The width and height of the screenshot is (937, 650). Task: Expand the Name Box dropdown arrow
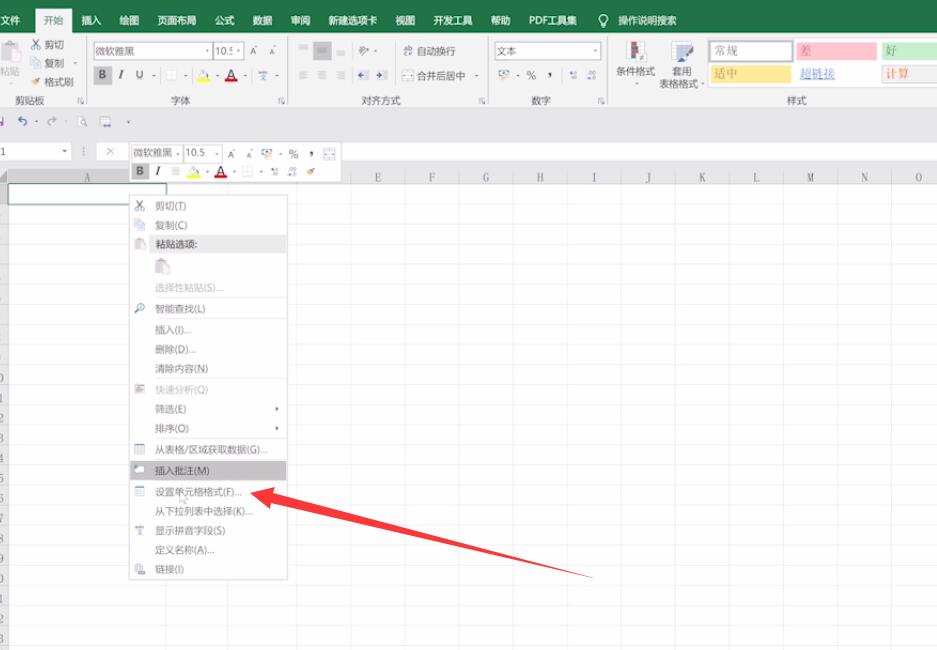[x=65, y=151]
